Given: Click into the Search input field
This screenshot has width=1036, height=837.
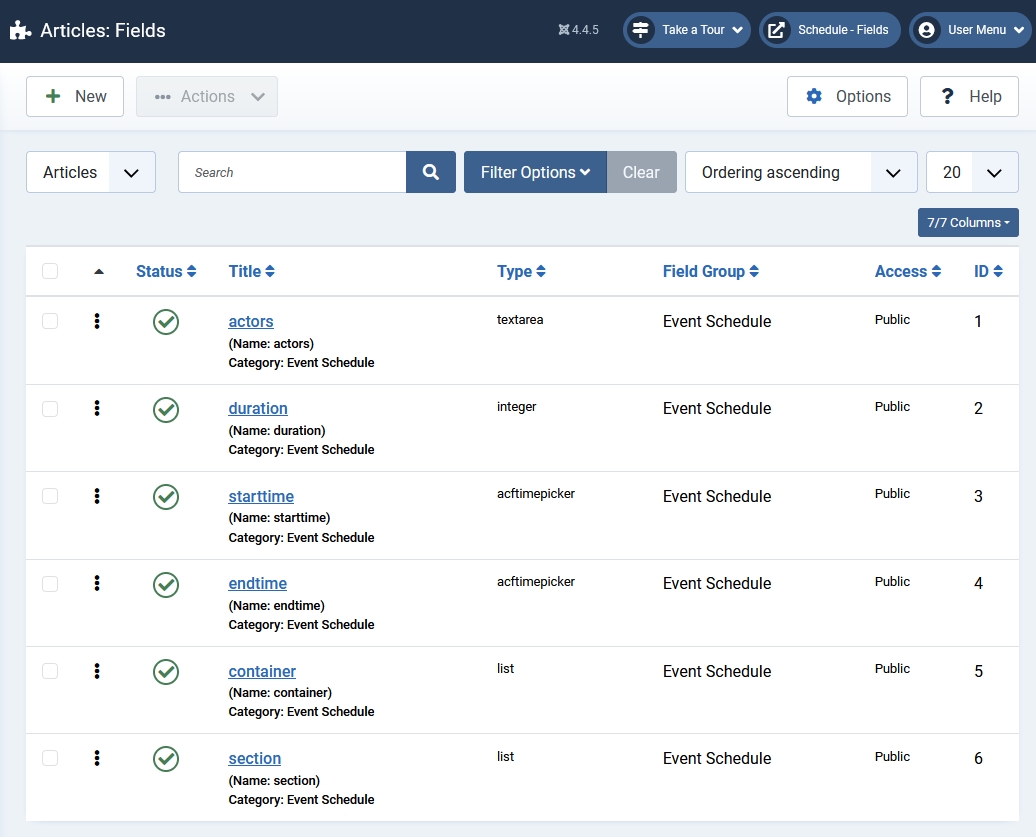Looking at the screenshot, I should (x=292, y=172).
